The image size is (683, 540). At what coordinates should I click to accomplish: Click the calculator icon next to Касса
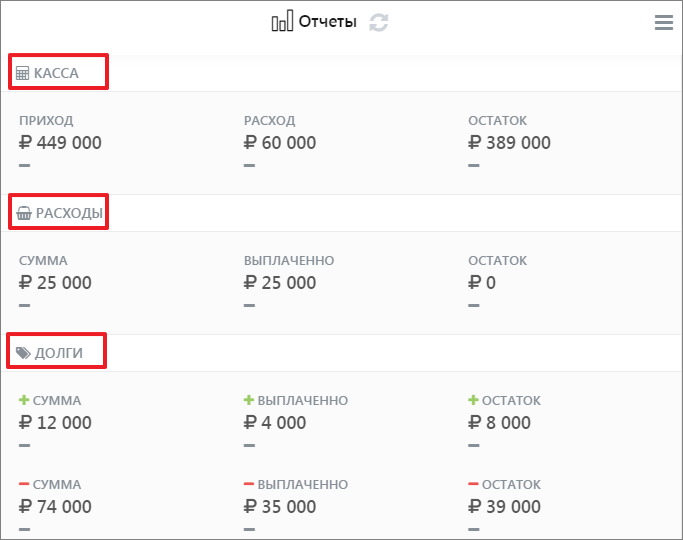click(23, 73)
